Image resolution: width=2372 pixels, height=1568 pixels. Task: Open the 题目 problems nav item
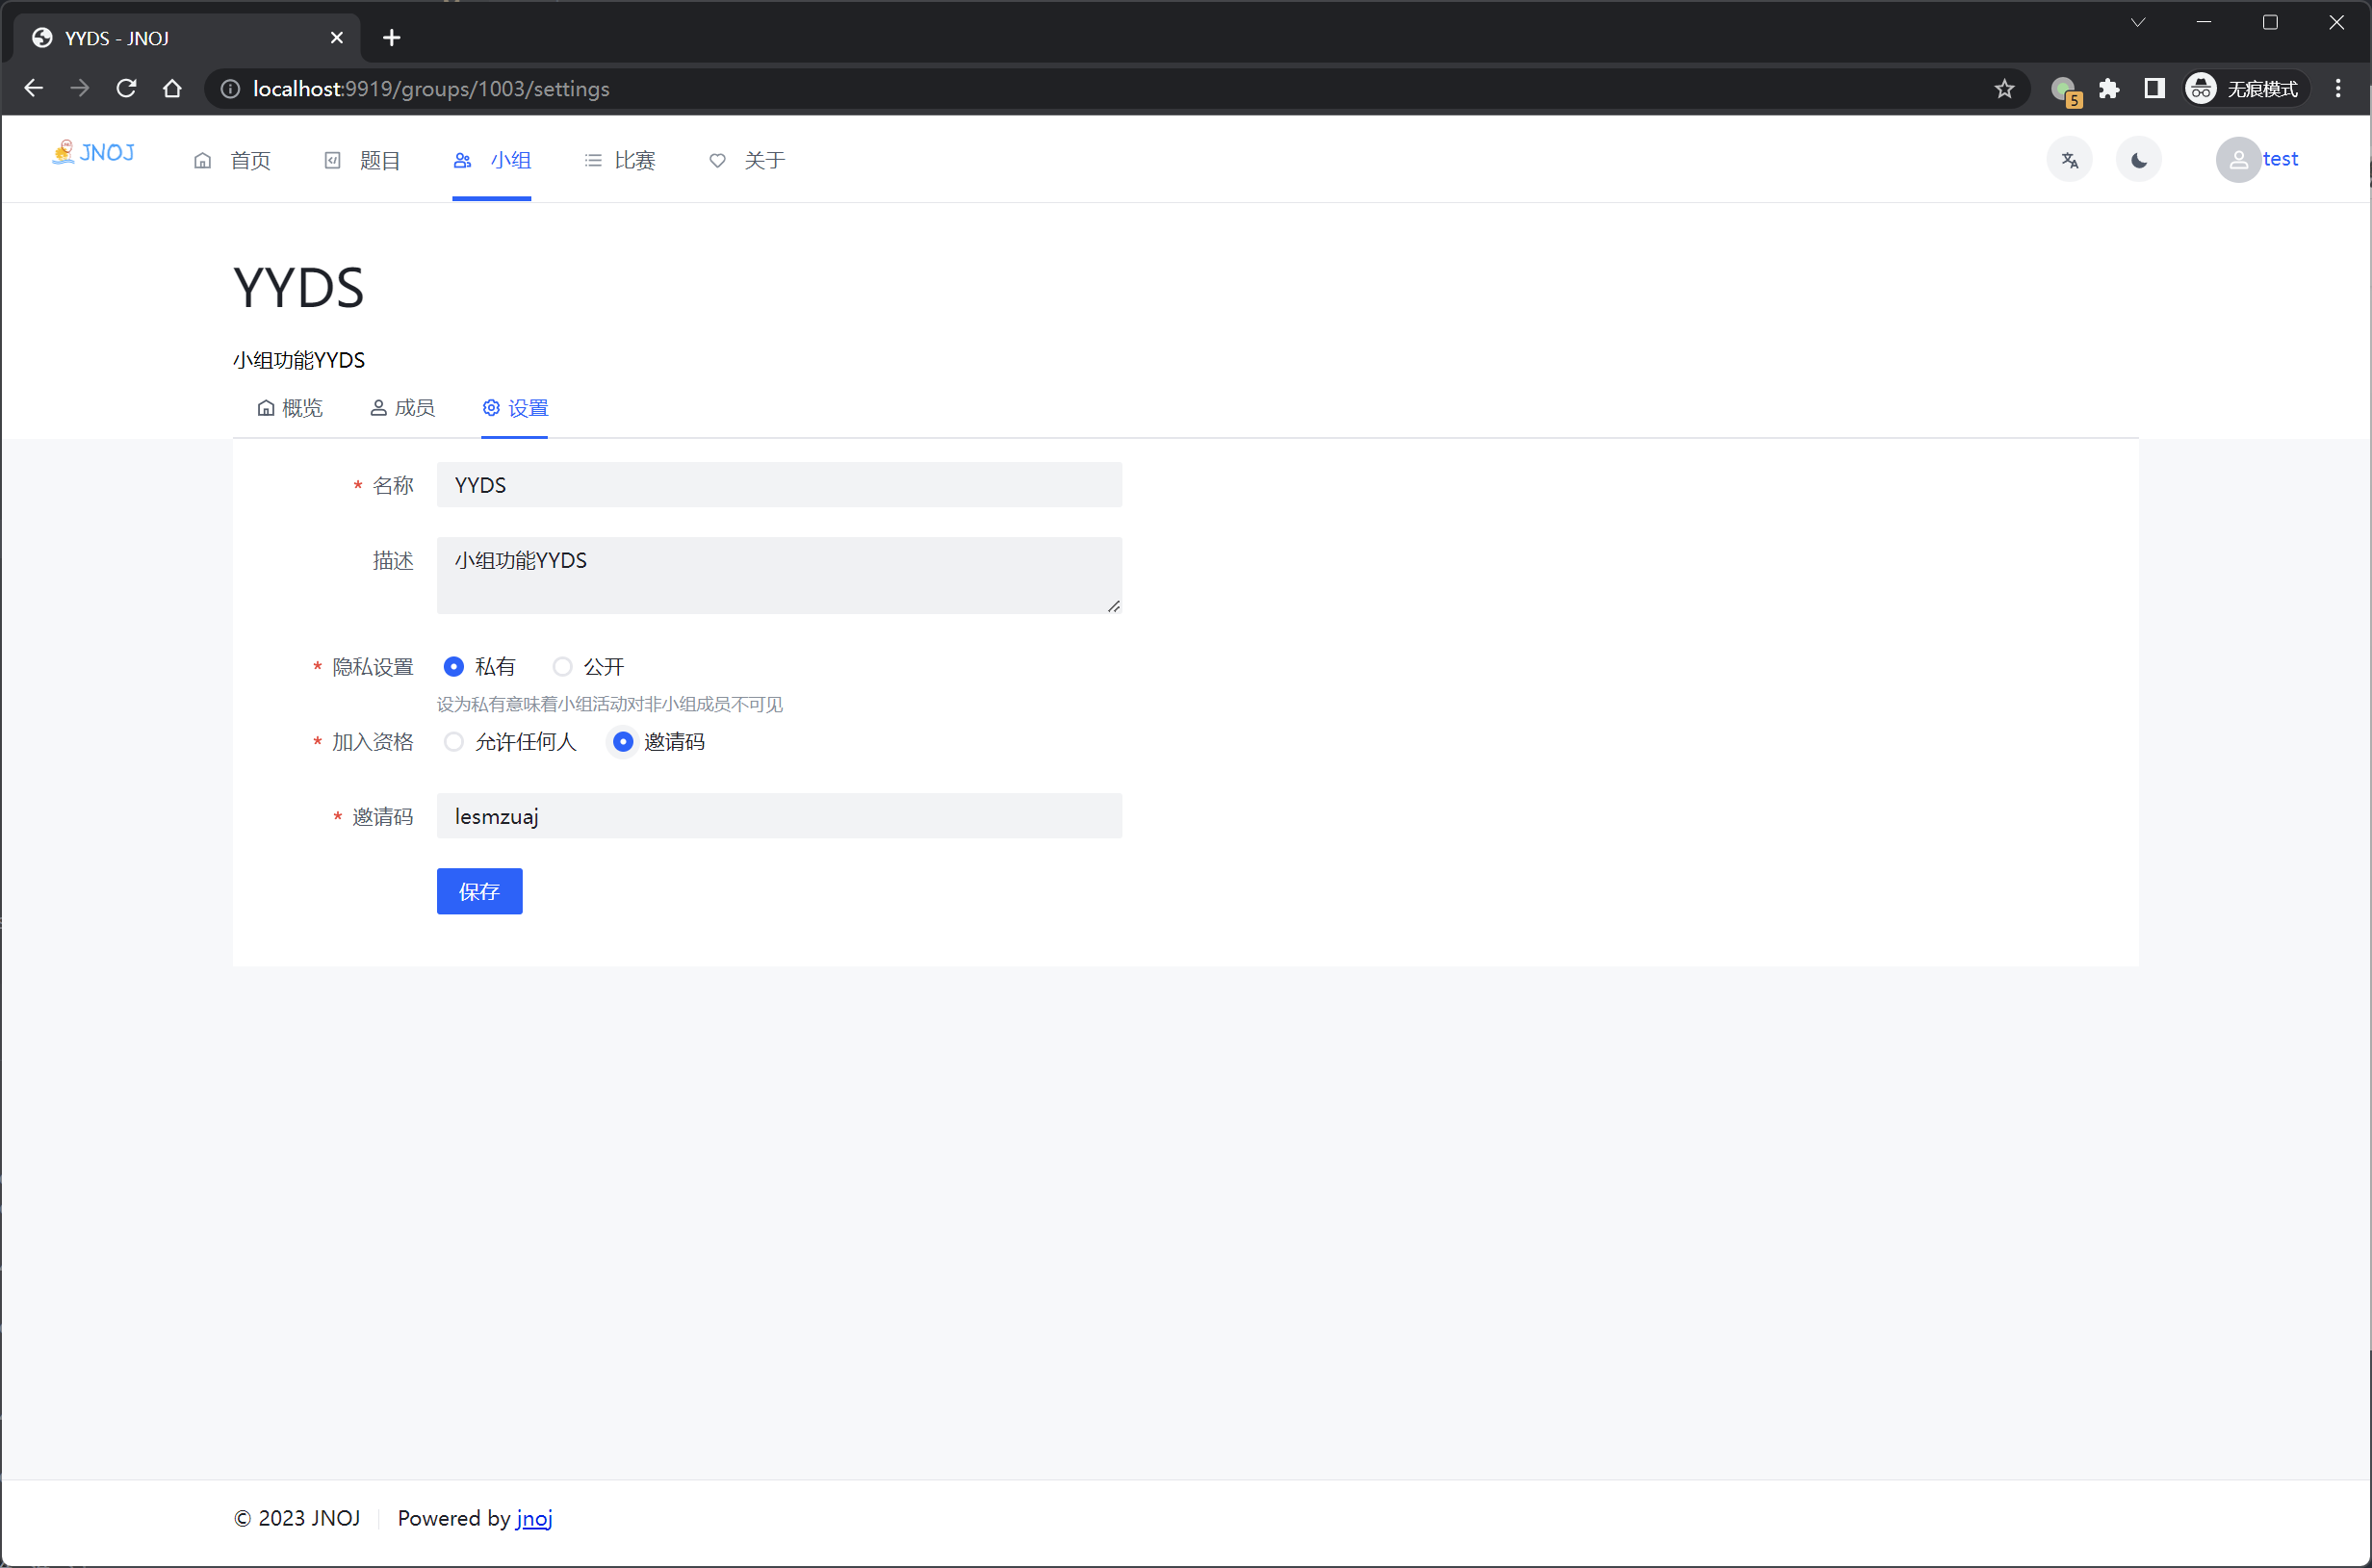[x=362, y=160]
